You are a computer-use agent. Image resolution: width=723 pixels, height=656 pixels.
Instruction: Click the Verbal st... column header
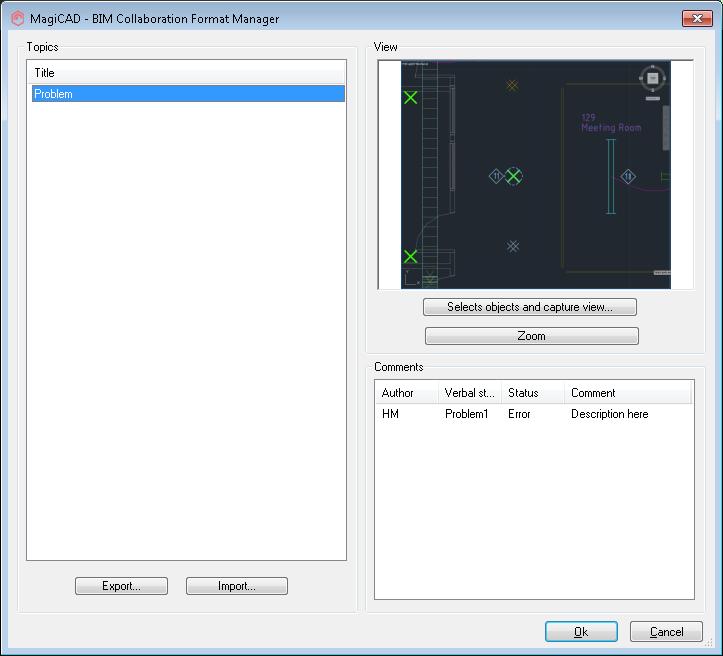click(469, 393)
